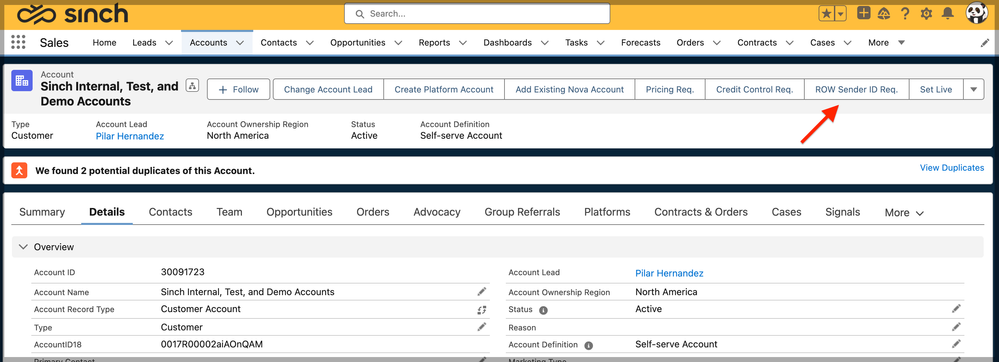Open Global Actions plus icon
The width and height of the screenshot is (999, 362).
[x=863, y=13]
